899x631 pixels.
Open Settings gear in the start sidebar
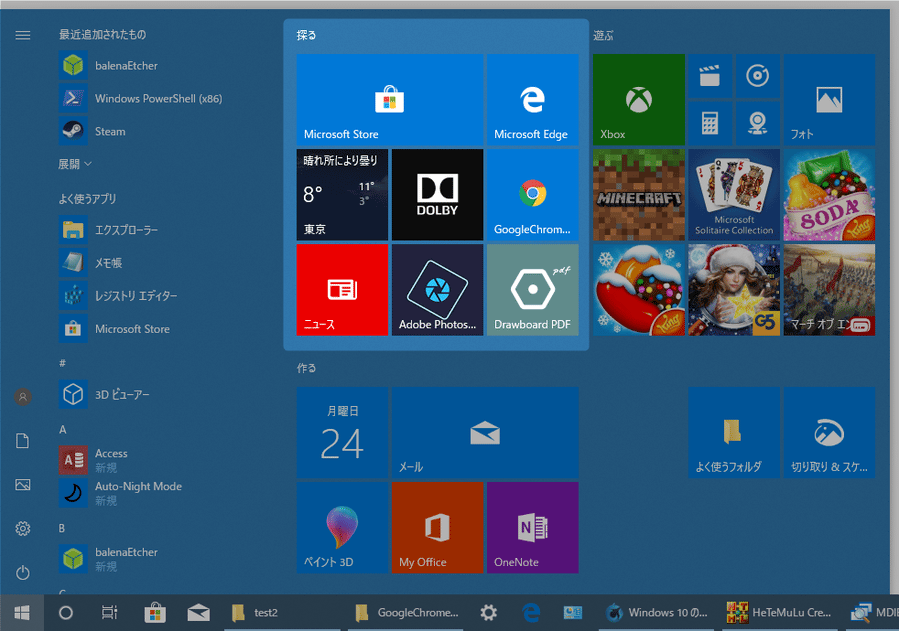(23, 528)
